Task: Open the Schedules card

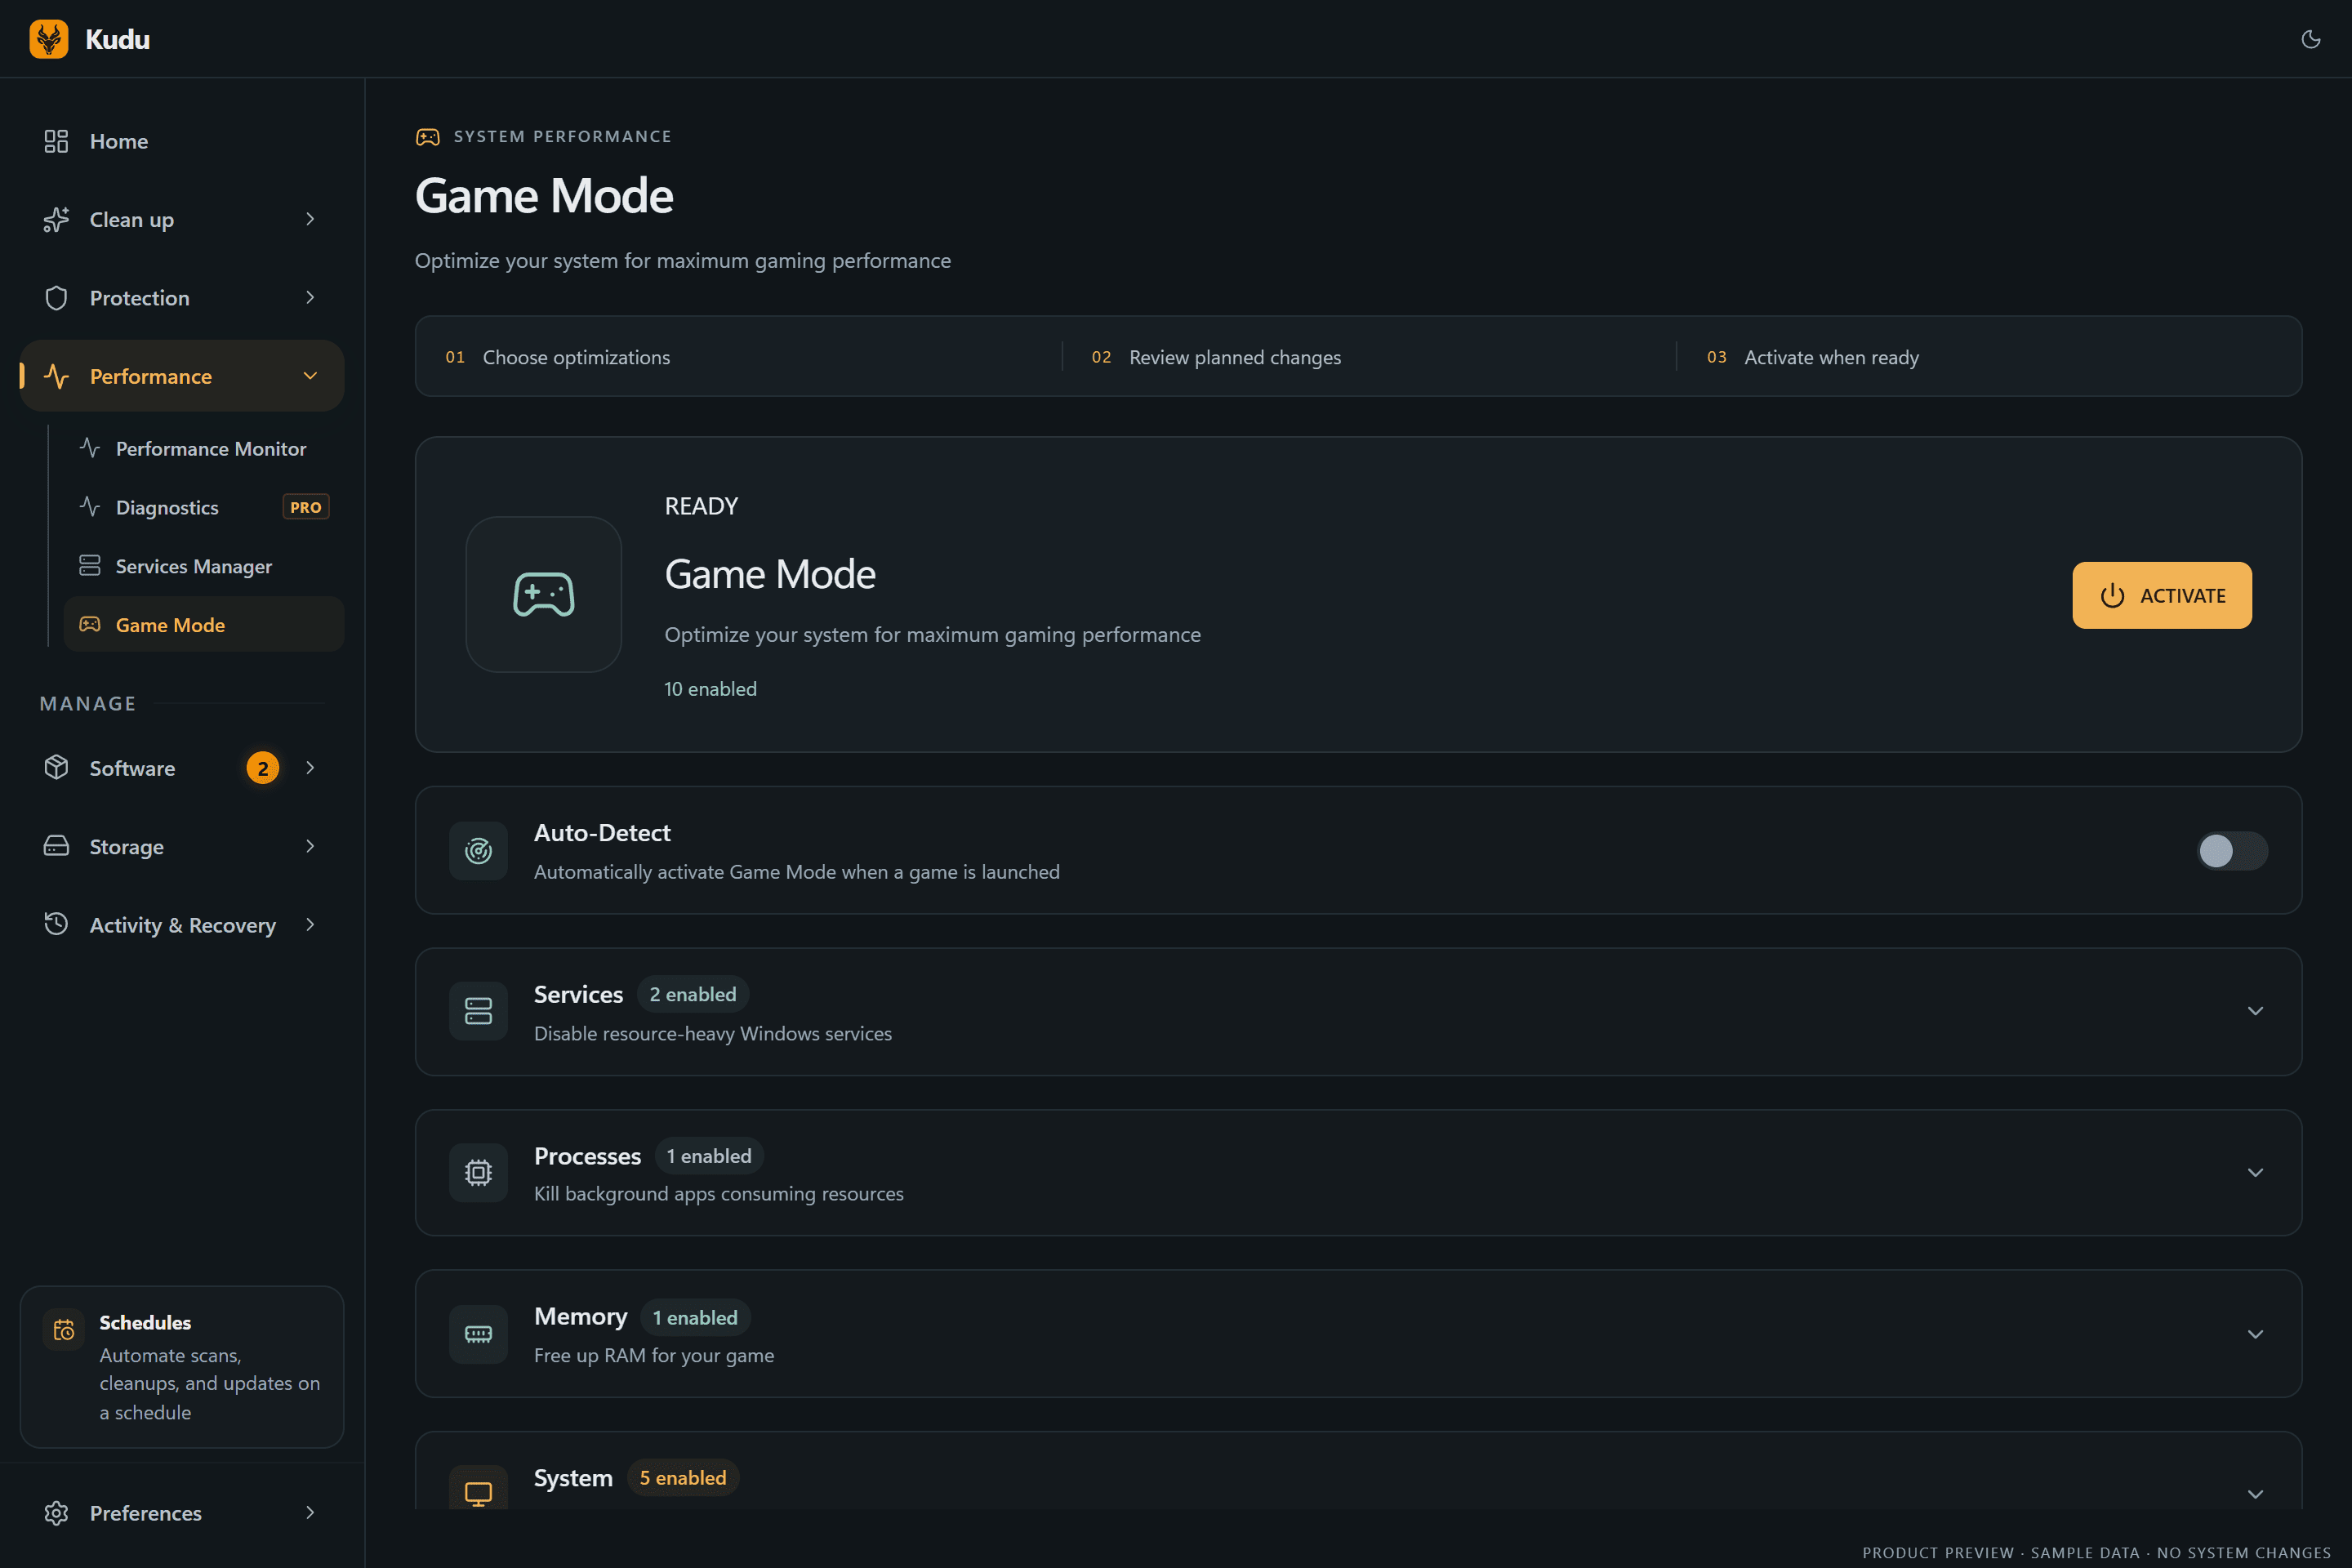Action: (182, 1366)
